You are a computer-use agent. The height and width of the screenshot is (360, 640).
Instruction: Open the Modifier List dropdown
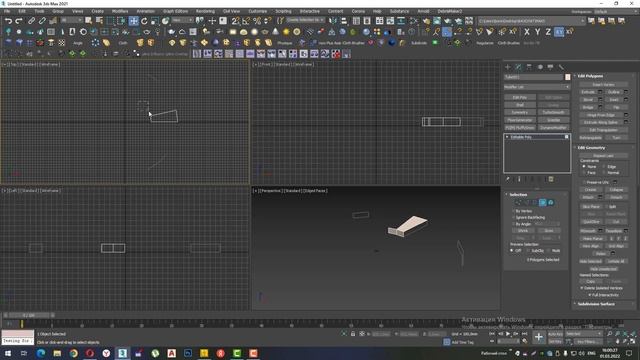(x=537, y=87)
